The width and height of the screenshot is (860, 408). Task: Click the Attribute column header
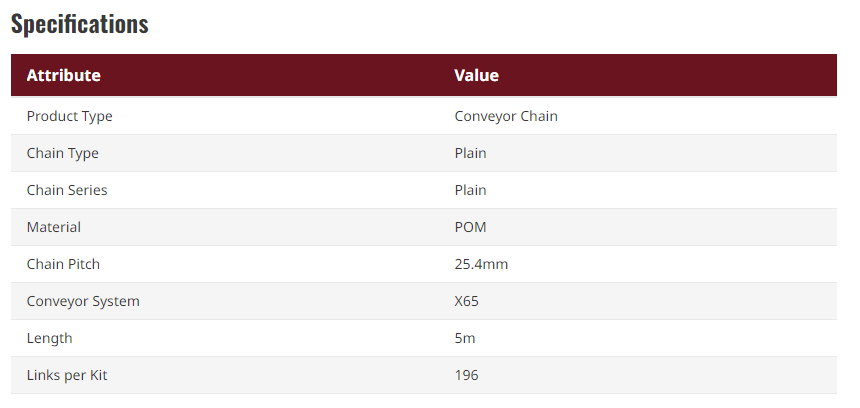coord(63,75)
